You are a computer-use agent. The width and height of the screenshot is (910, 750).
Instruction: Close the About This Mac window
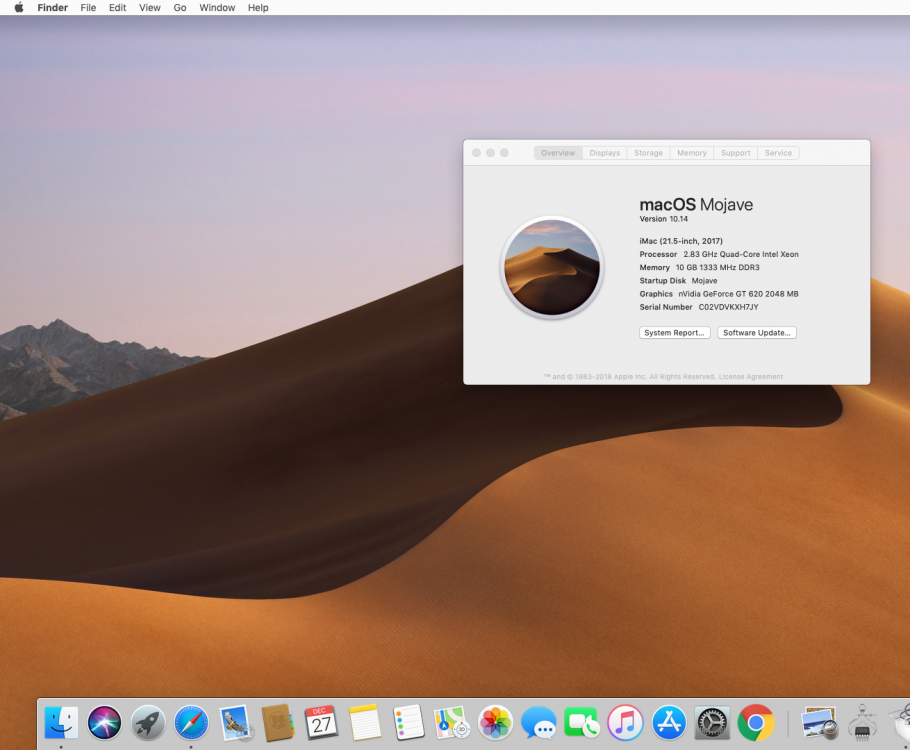tap(476, 153)
